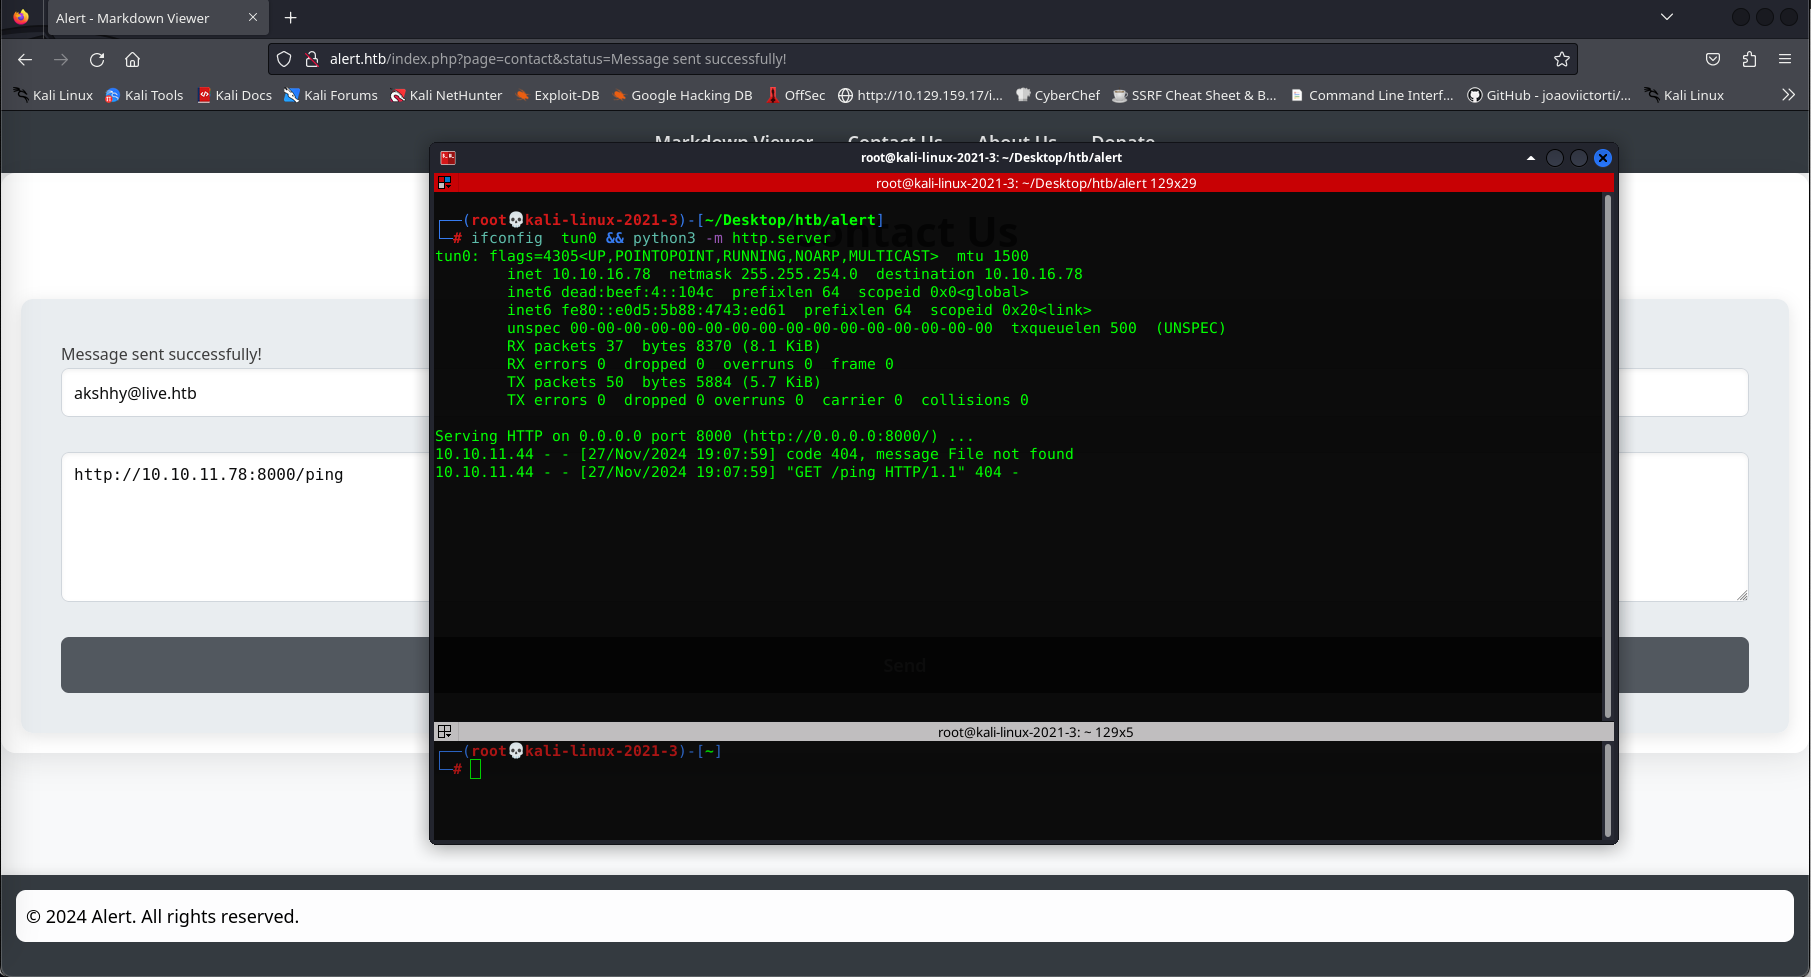1811x977 pixels.
Task: Click the bottom terminal pane scrollbar
Action: click(x=1608, y=790)
